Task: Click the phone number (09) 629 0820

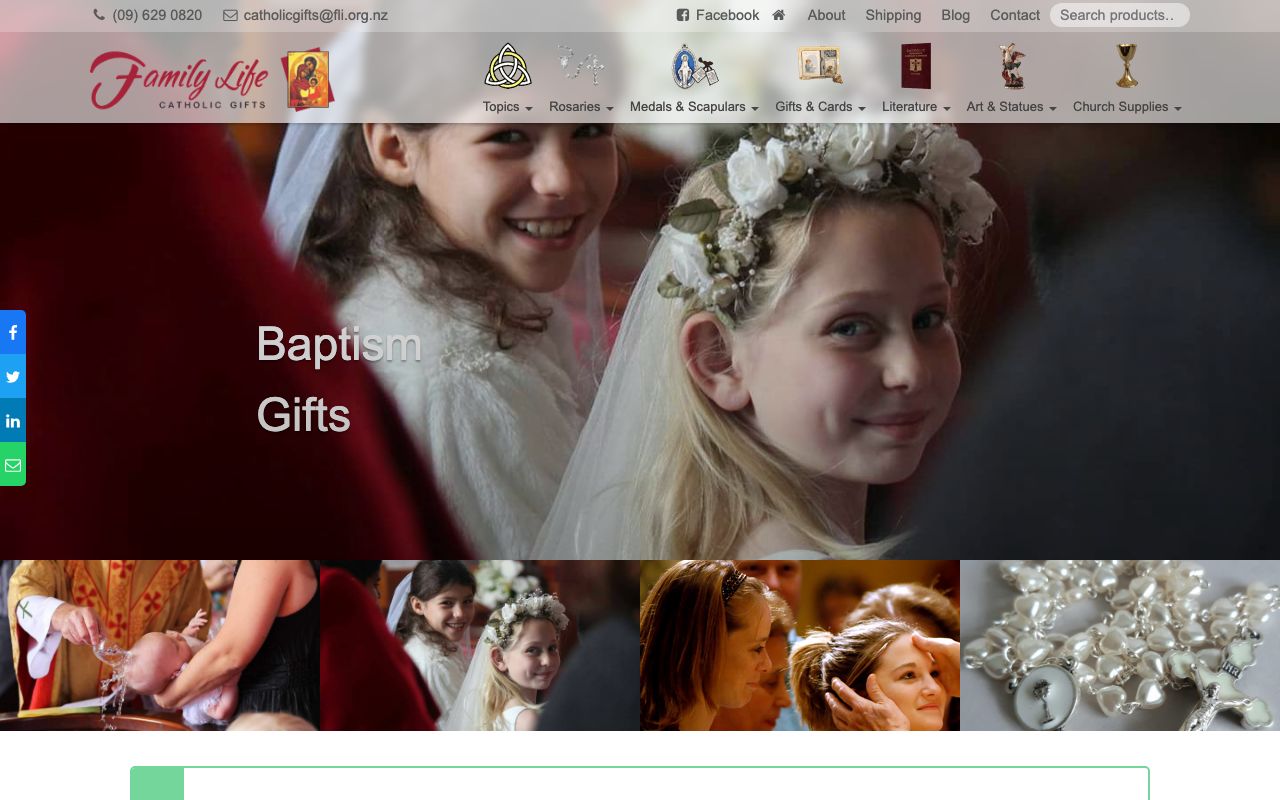Action: (157, 15)
